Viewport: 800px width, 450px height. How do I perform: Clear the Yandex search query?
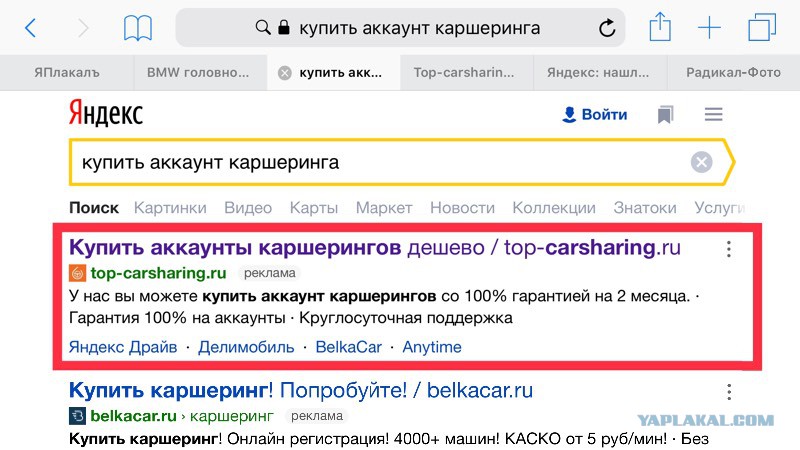[x=702, y=162]
